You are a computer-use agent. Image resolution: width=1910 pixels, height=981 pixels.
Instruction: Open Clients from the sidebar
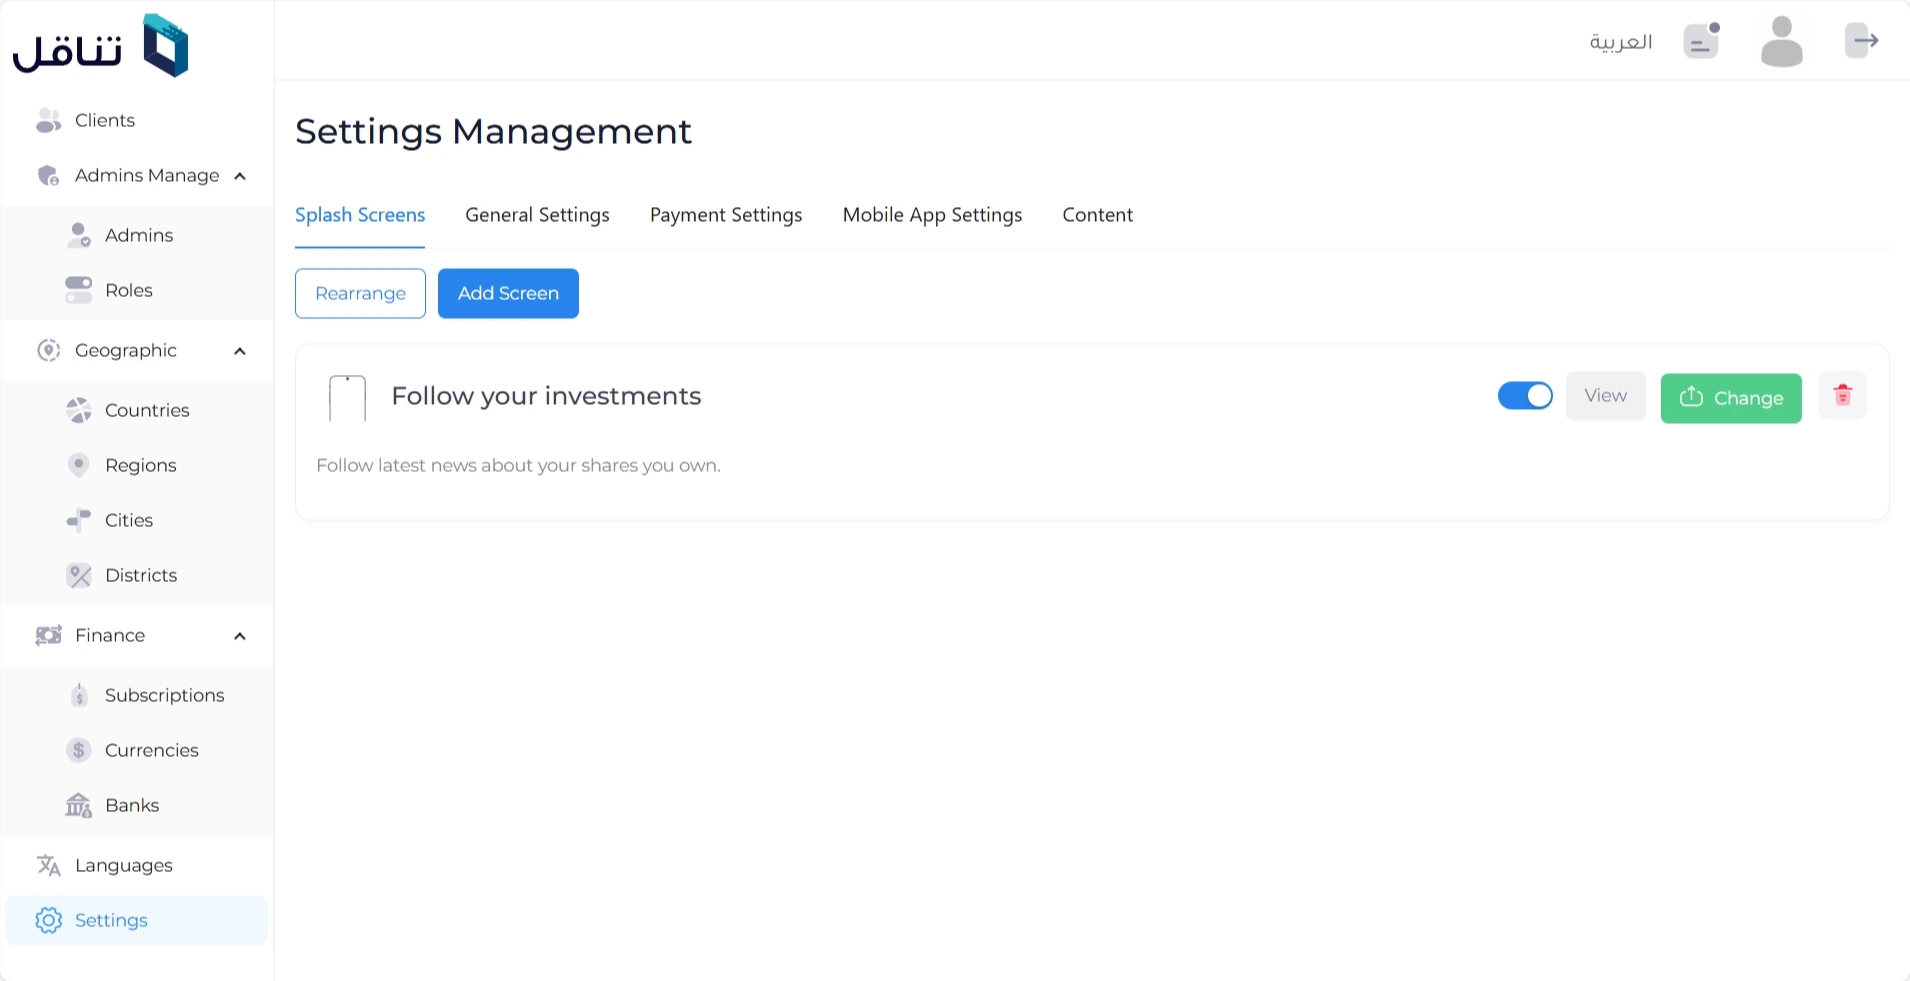pyautogui.click(x=104, y=120)
